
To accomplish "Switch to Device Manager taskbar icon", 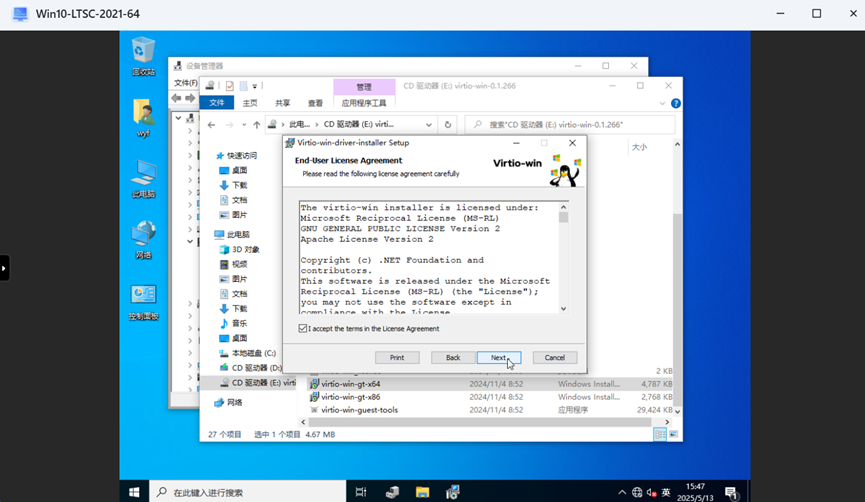I will pos(392,492).
